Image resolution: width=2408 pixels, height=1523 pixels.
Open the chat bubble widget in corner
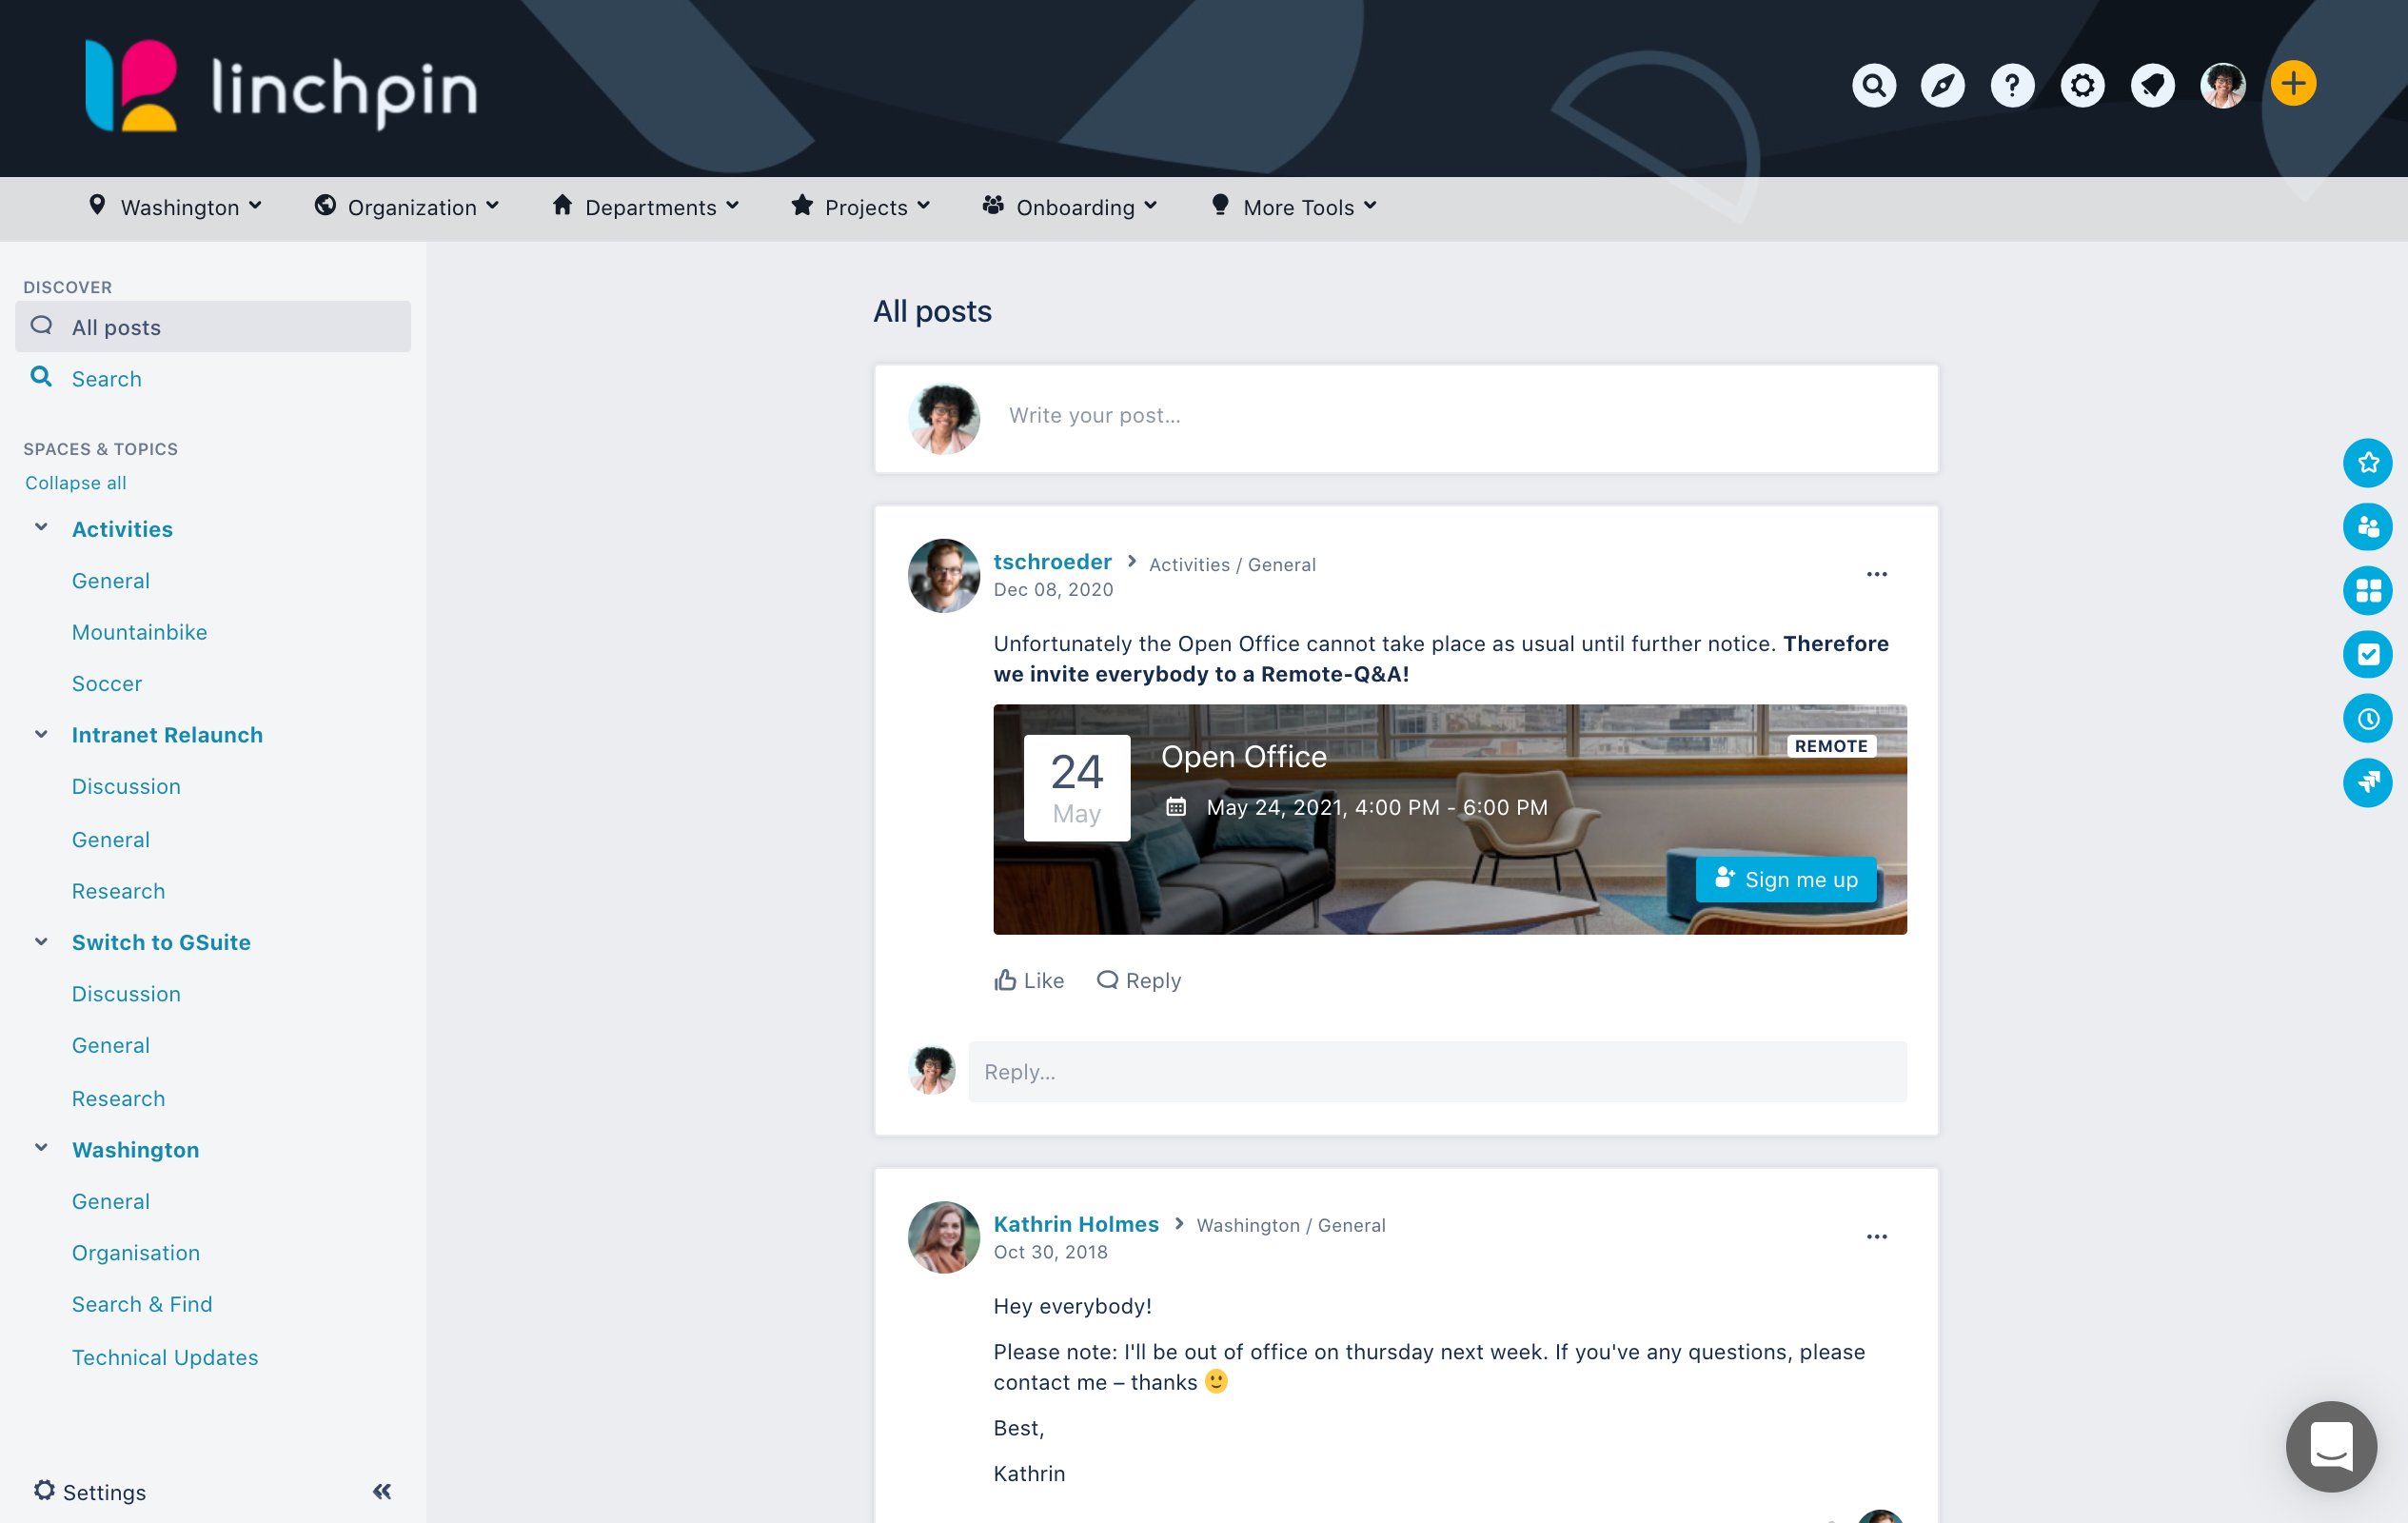click(2330, 1445)
